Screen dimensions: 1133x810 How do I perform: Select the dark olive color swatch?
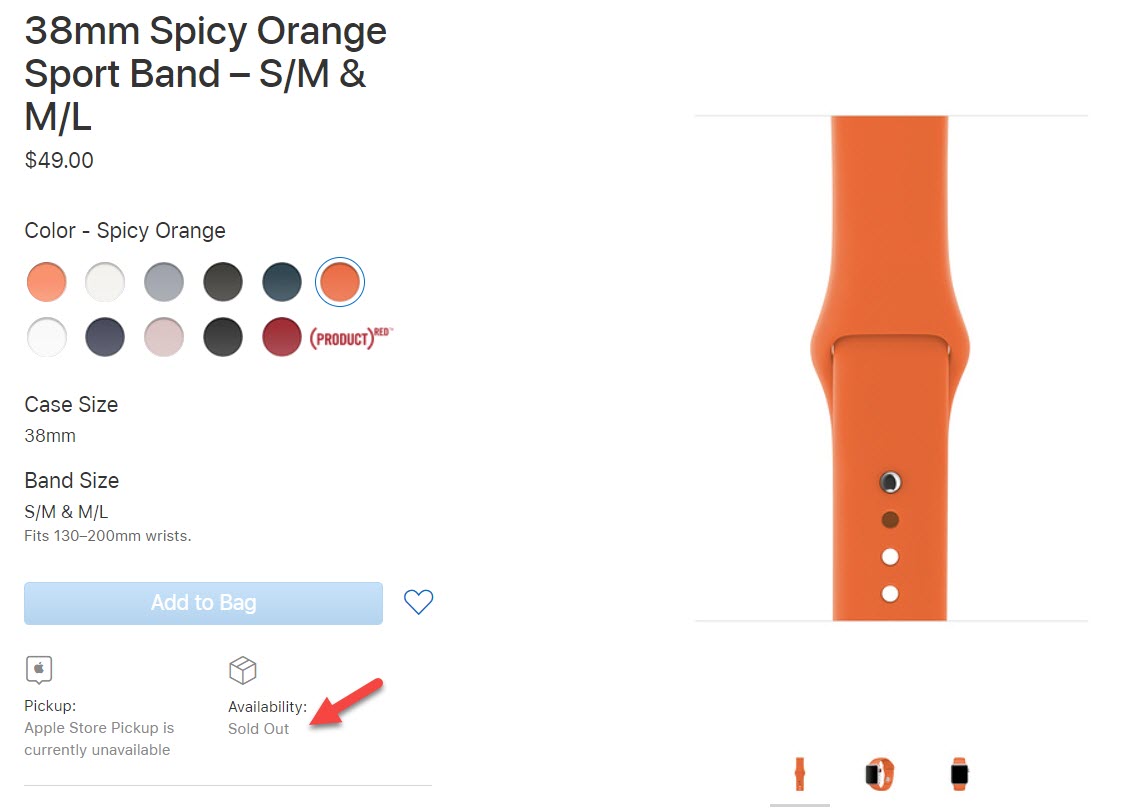click(223, 281)
